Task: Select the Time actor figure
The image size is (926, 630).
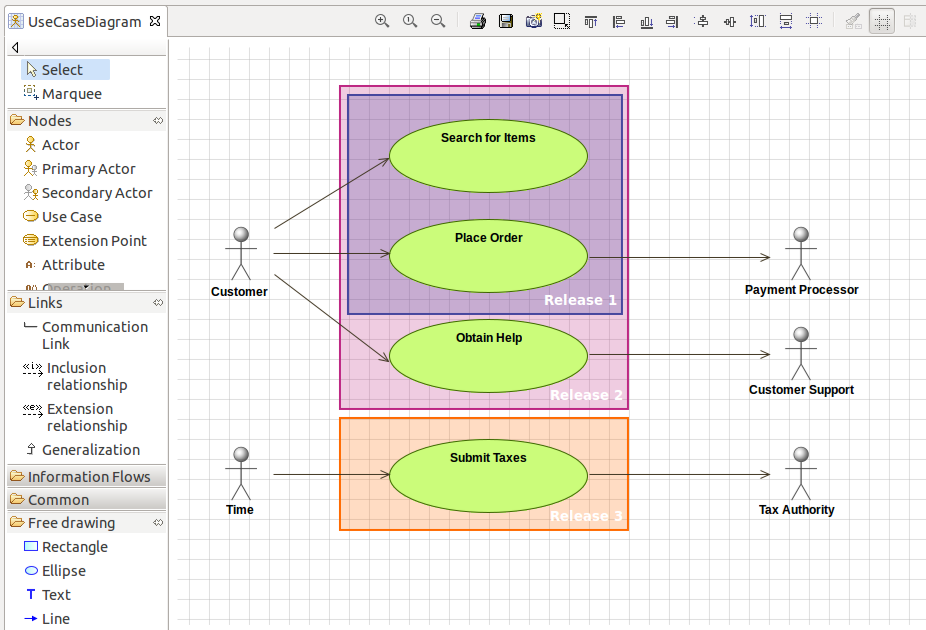Action: click(241, 474)
